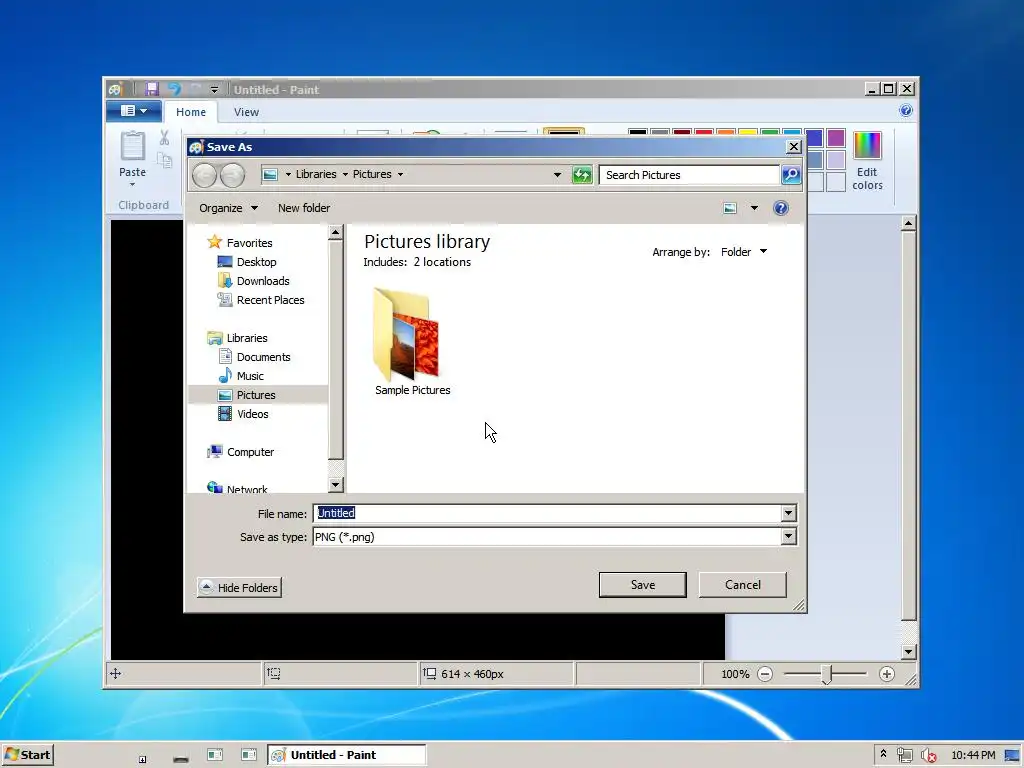Open the Save As dialog help icon
Screen dimensions: 1024x768
(780, 208)
